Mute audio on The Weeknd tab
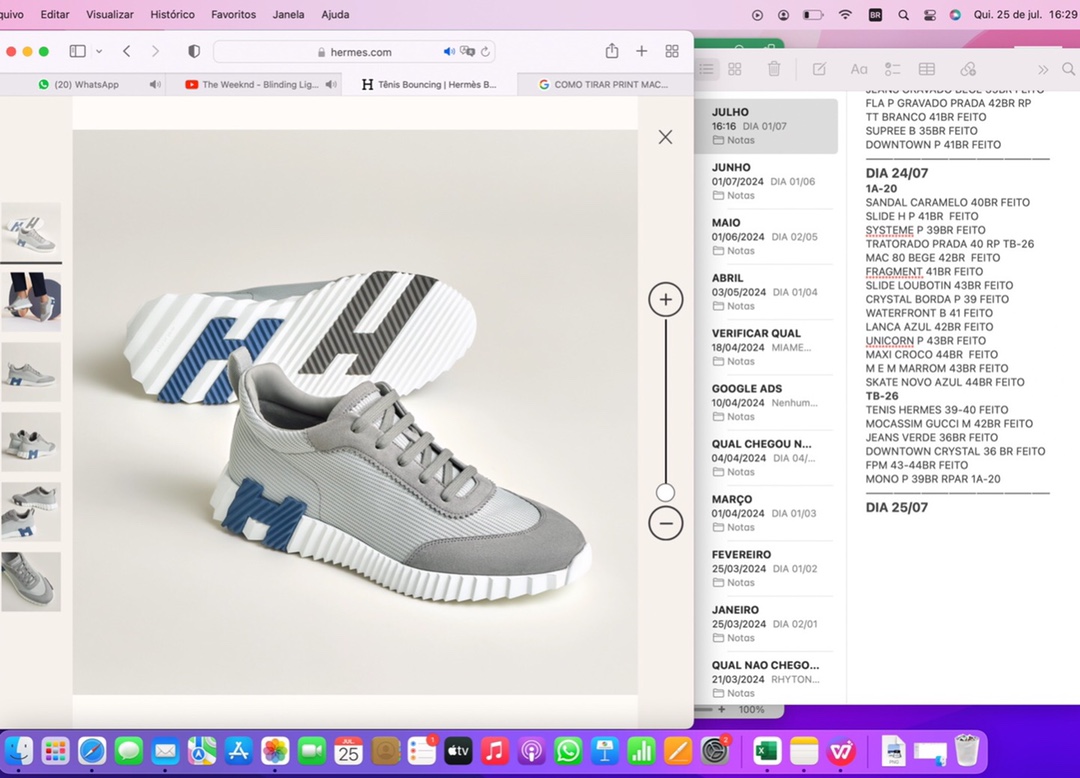Image resolution: width=1080 pixels, height=778 pixels. [331, 85]
